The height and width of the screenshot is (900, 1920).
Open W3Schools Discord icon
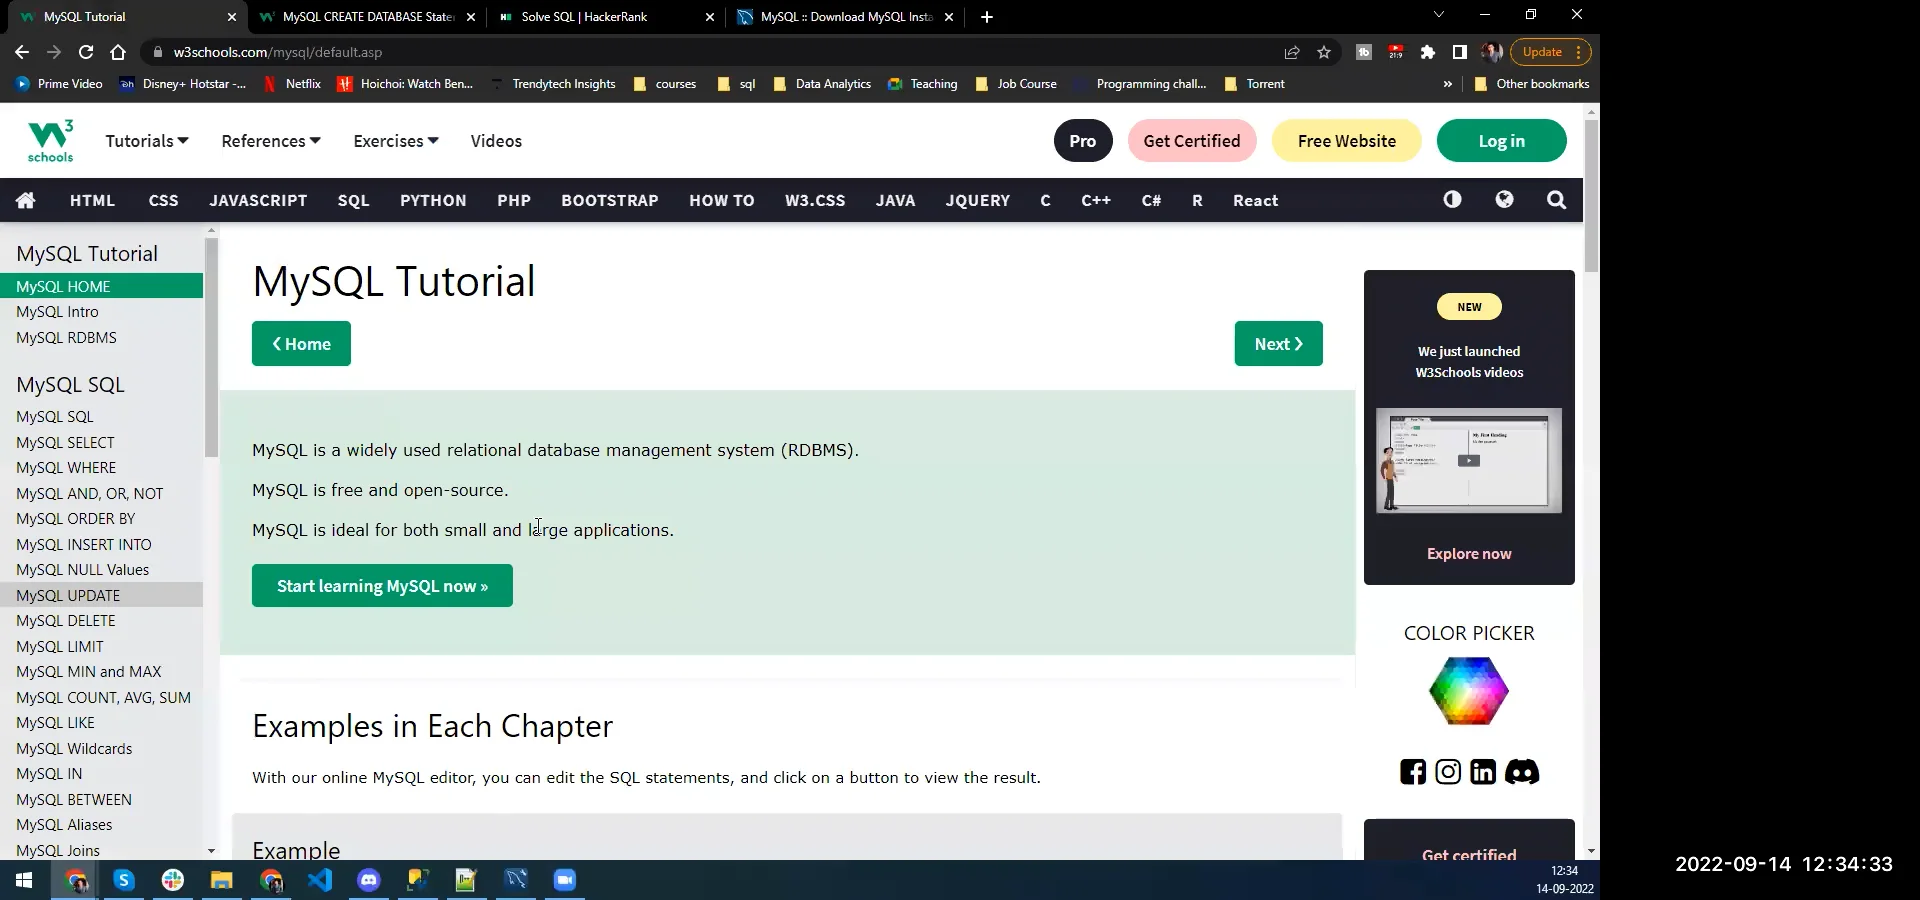click(1522, 771)
